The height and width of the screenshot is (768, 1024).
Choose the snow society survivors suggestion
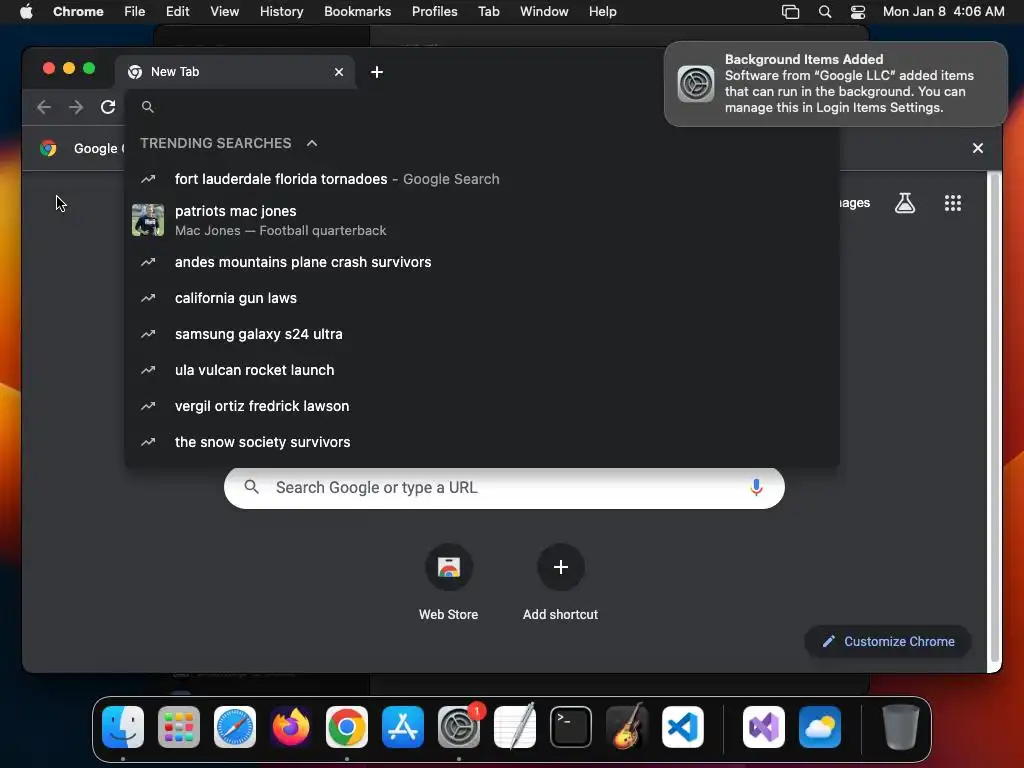point(482,442)
